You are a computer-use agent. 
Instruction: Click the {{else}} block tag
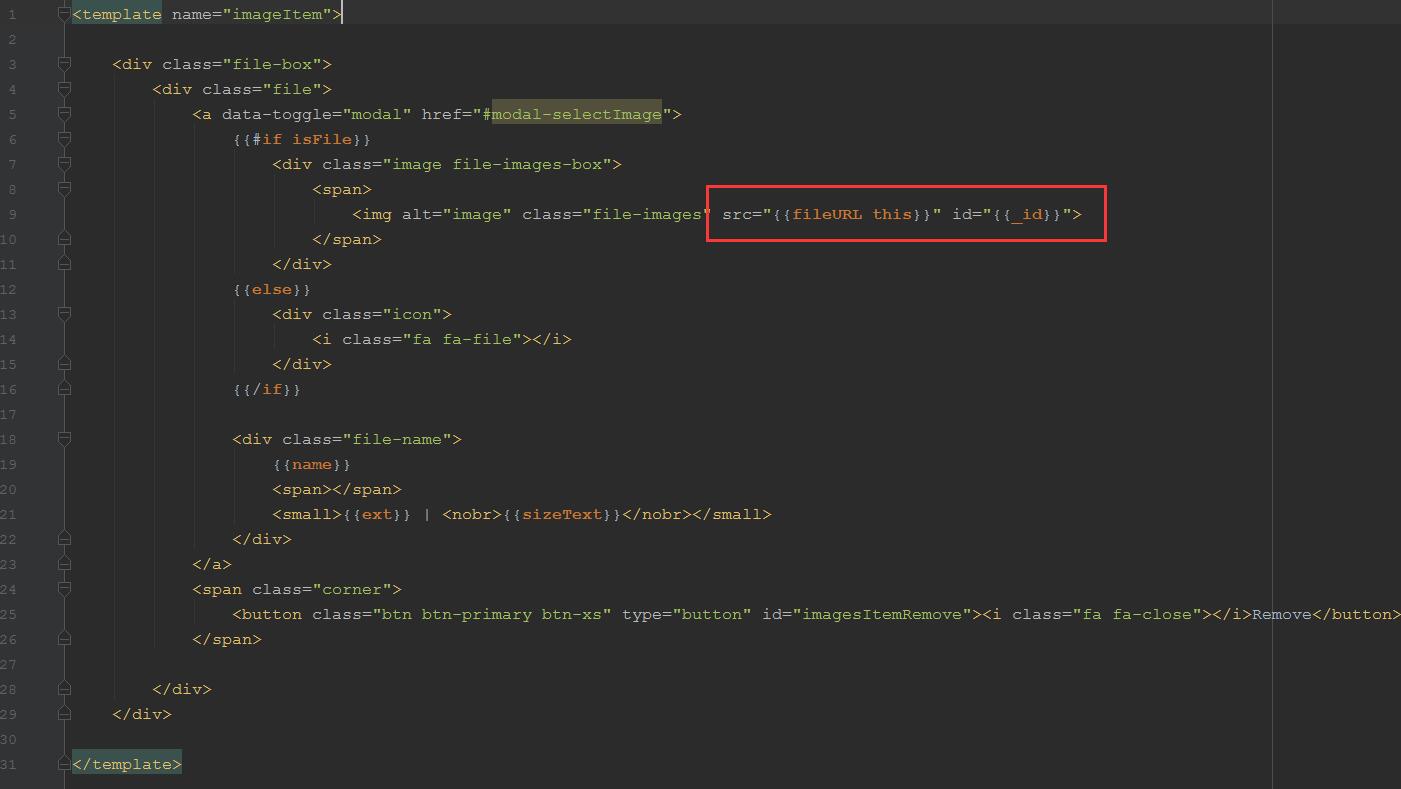272,289
